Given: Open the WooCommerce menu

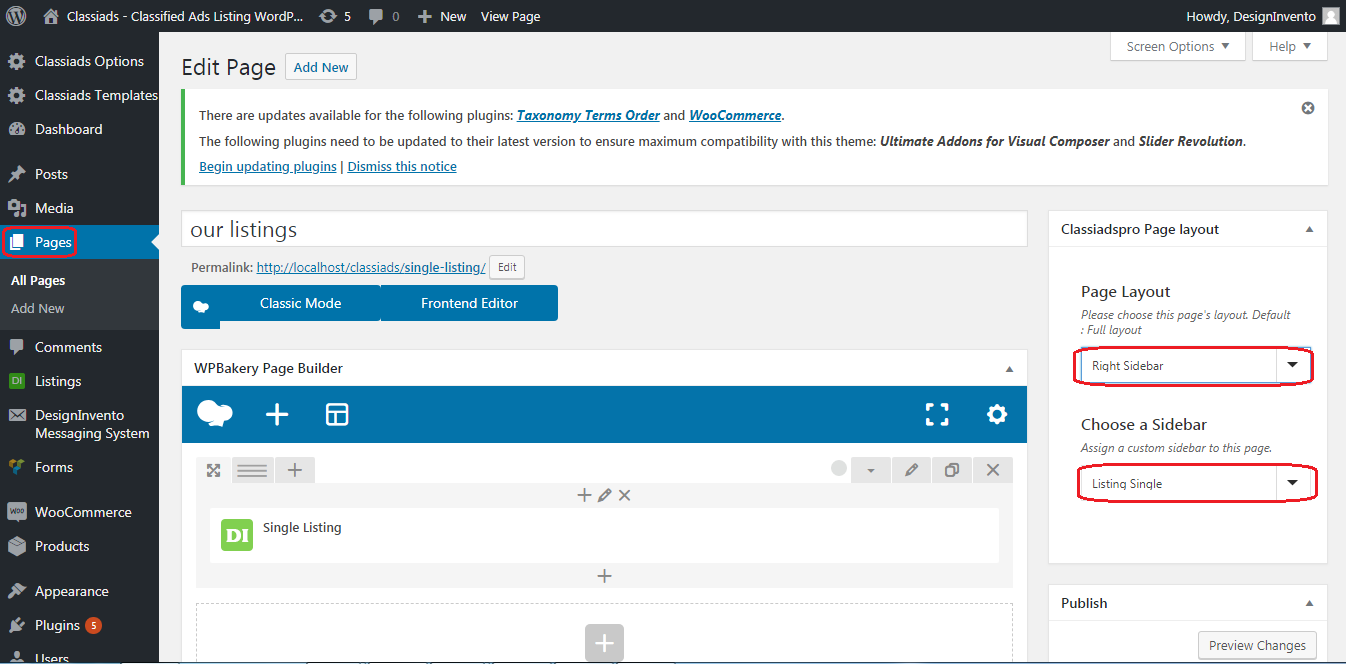Looking at the screenshot, I should pos(79,512).
